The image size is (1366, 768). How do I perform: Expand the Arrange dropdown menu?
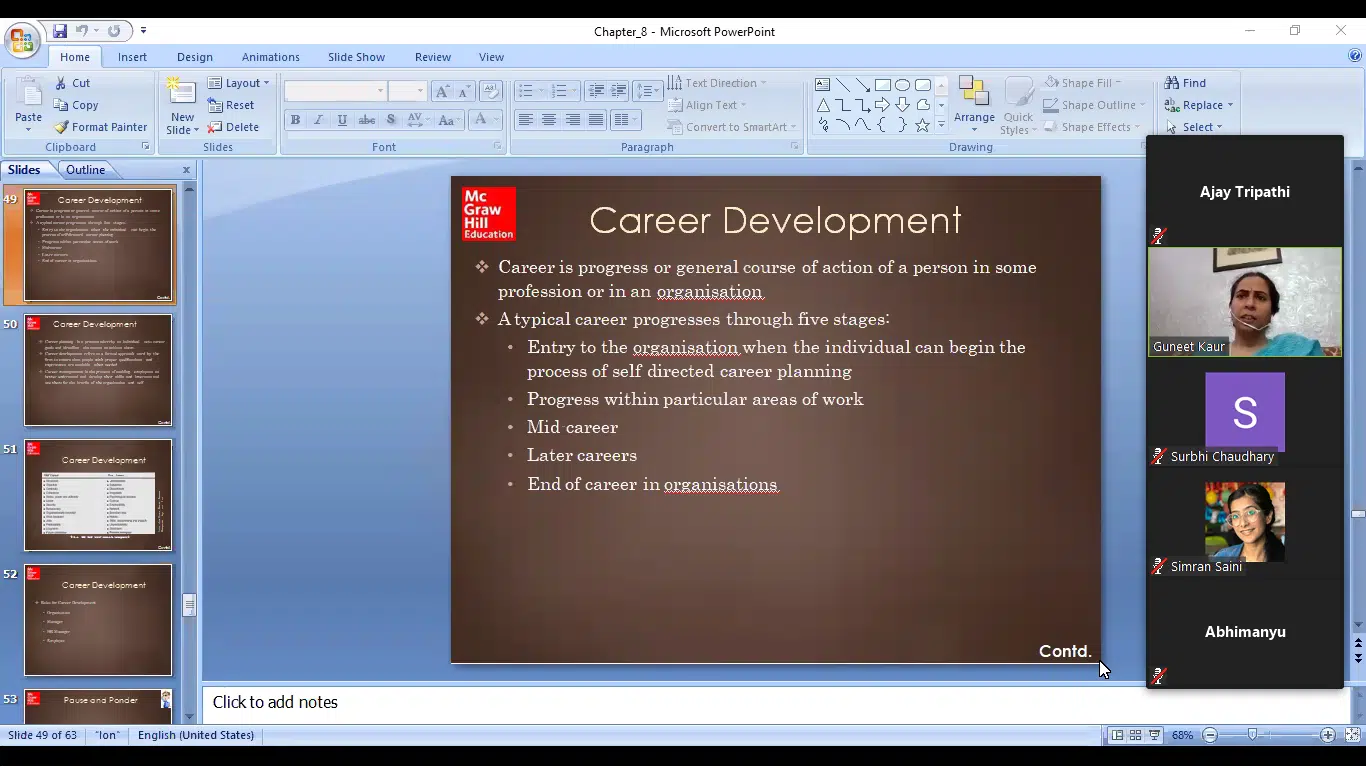974,118
